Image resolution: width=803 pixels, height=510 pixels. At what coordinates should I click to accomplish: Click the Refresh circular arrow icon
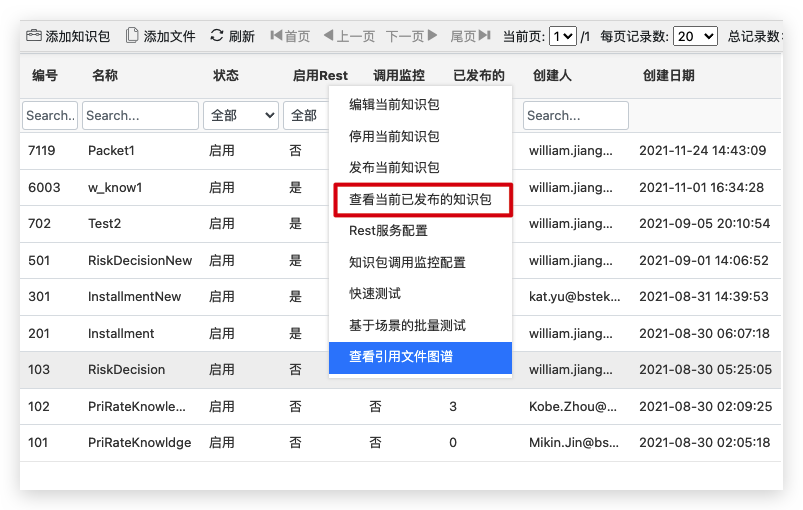[x=217, y=36]
